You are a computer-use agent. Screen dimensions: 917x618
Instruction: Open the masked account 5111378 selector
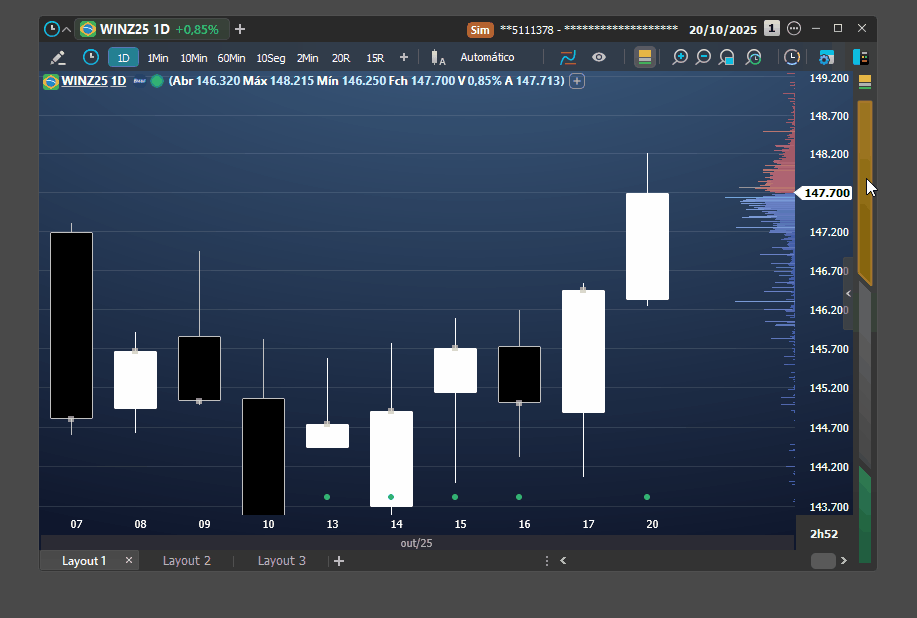click(x=589, y=29)
